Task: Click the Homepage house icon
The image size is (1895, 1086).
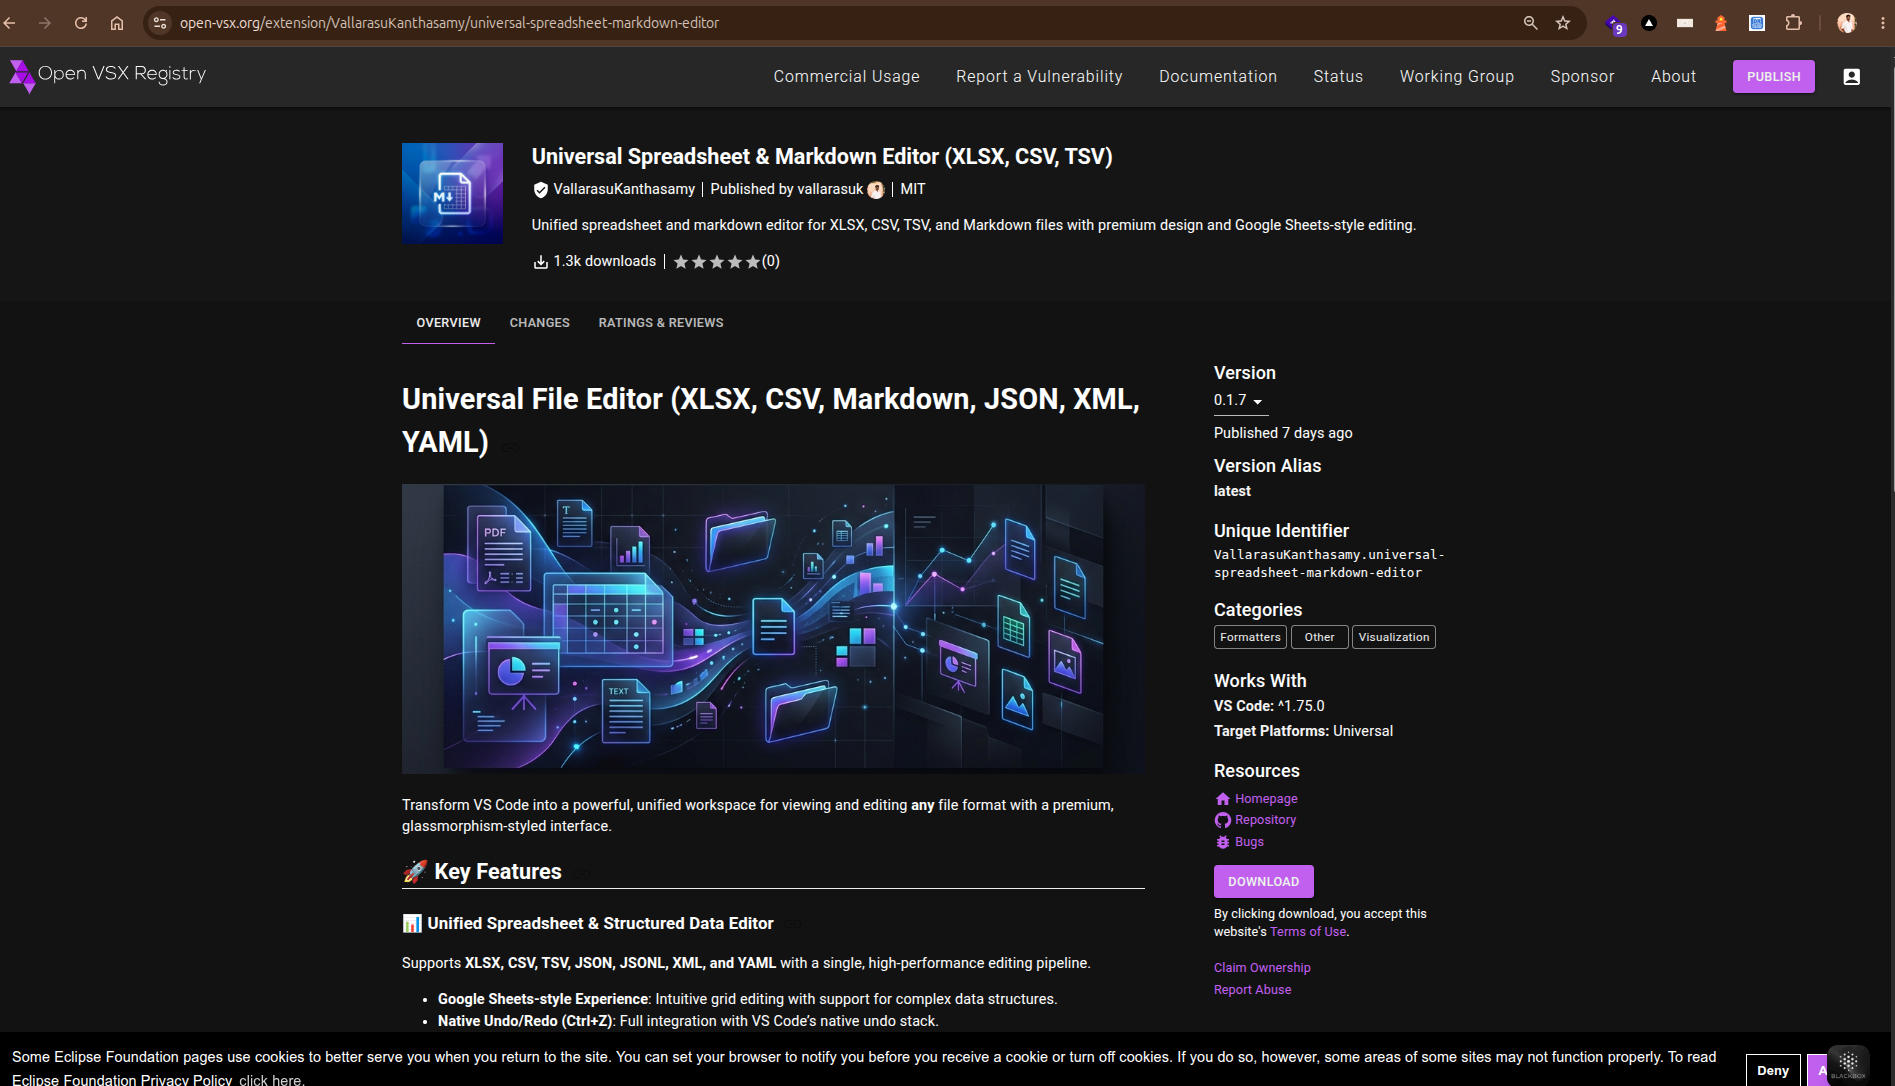Action: tap(1222, 799)
